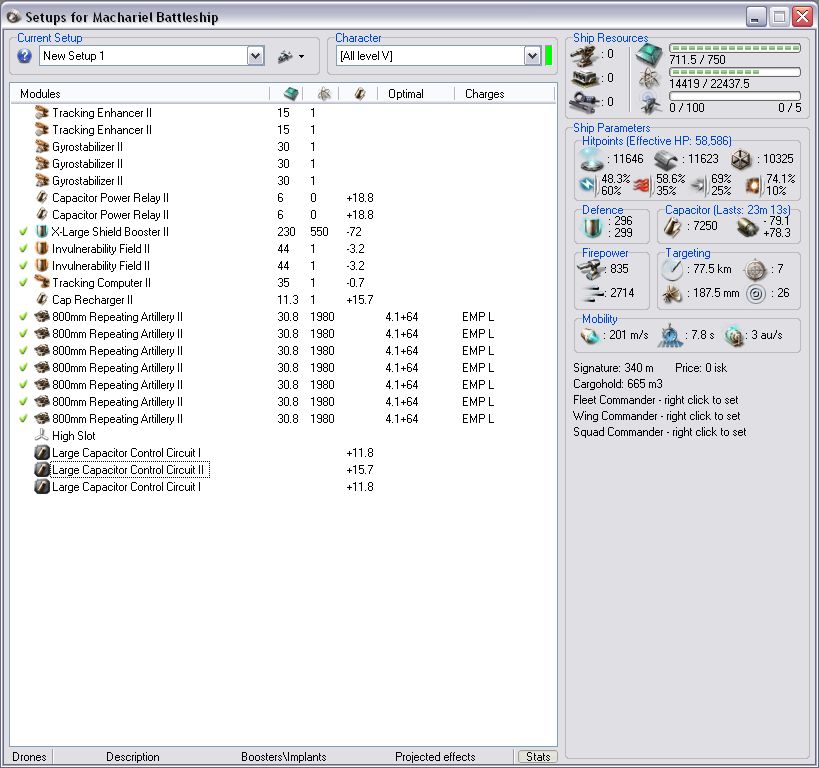Screen dimensions: 819x768
Task: Select the Tracking Computer II row
Action: [282, 283]
